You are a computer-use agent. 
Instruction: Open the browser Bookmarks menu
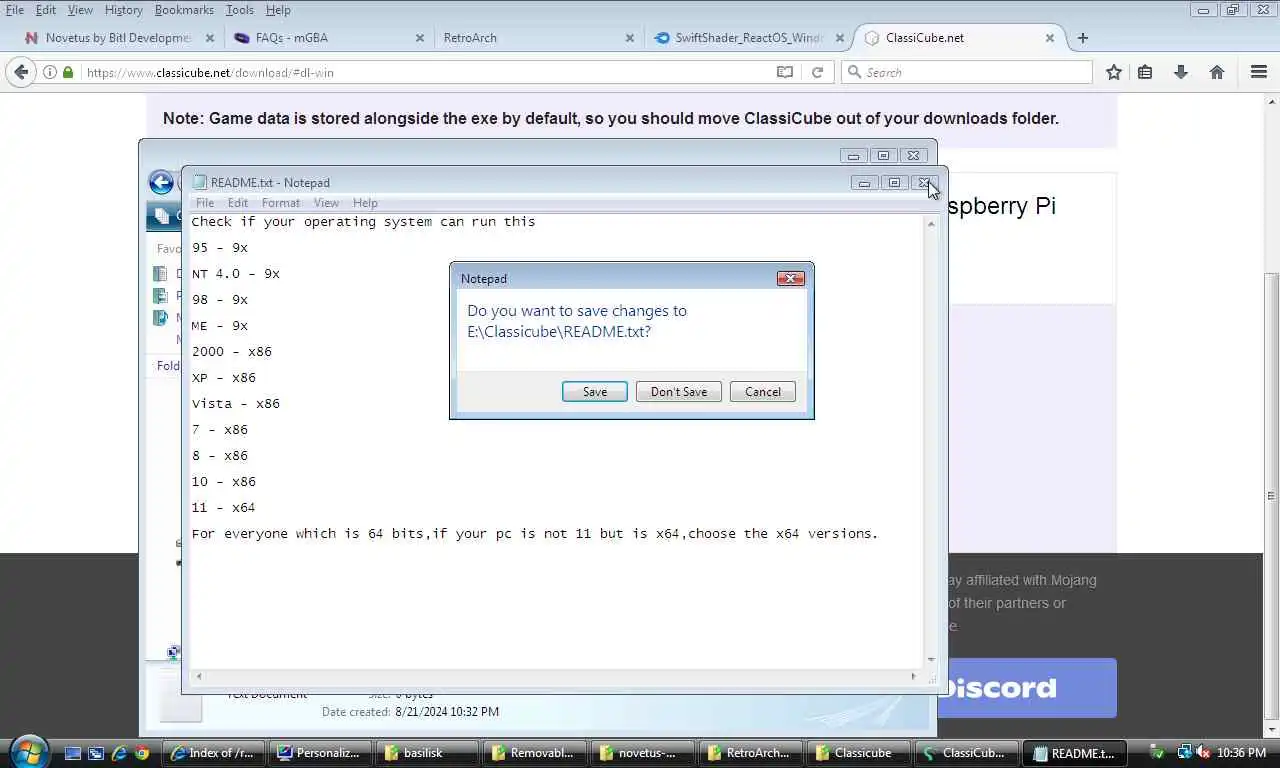pyautogui.click(x=184, y=10)
